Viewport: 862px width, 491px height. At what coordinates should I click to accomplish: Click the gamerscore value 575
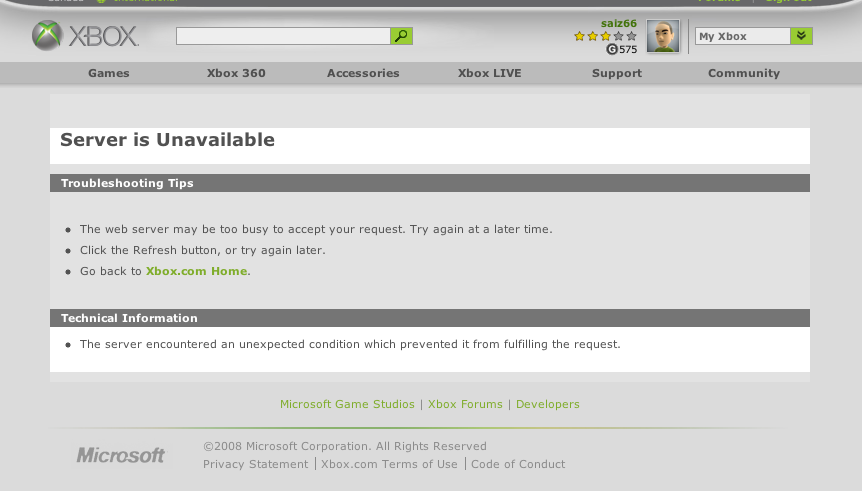coord(628,49)
